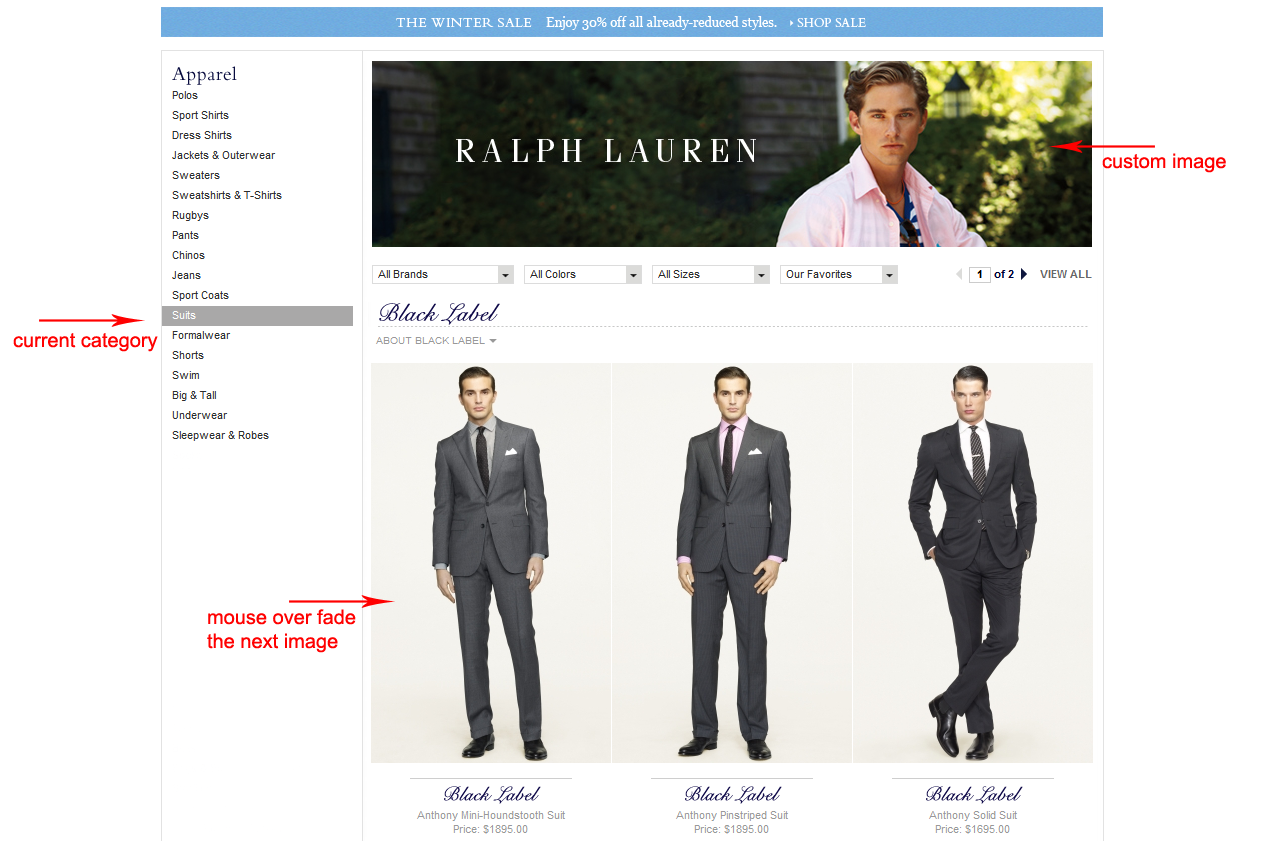This screenshot has height=841, width=1263.
Task: Open the Shorts category
Action: (188, 355)
